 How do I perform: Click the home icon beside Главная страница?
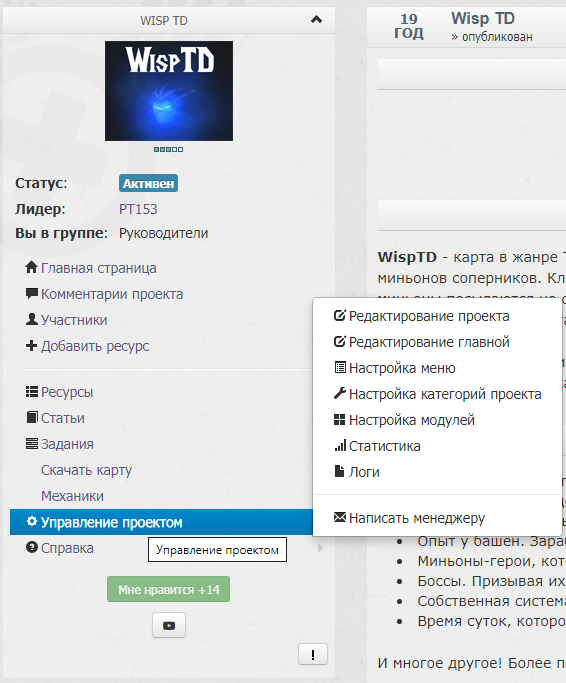(31, 267)
